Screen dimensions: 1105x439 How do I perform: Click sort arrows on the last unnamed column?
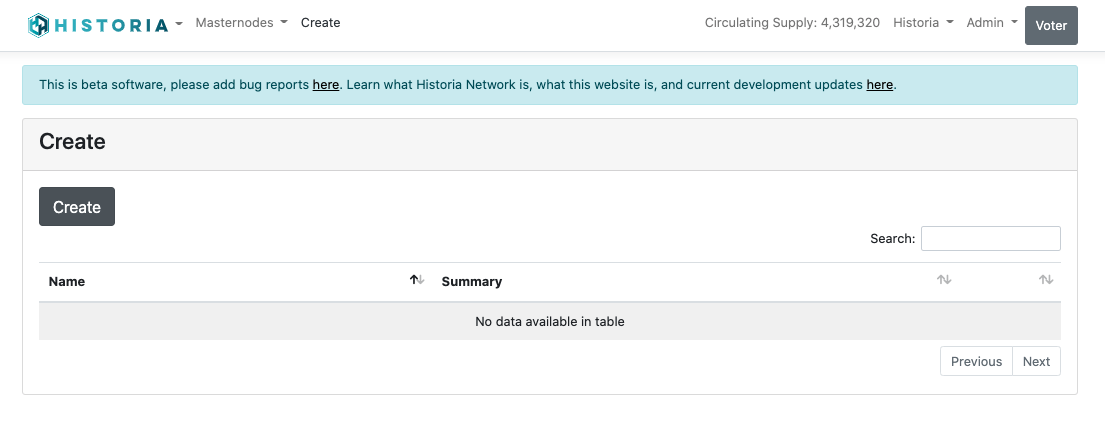coord(1045,281)
